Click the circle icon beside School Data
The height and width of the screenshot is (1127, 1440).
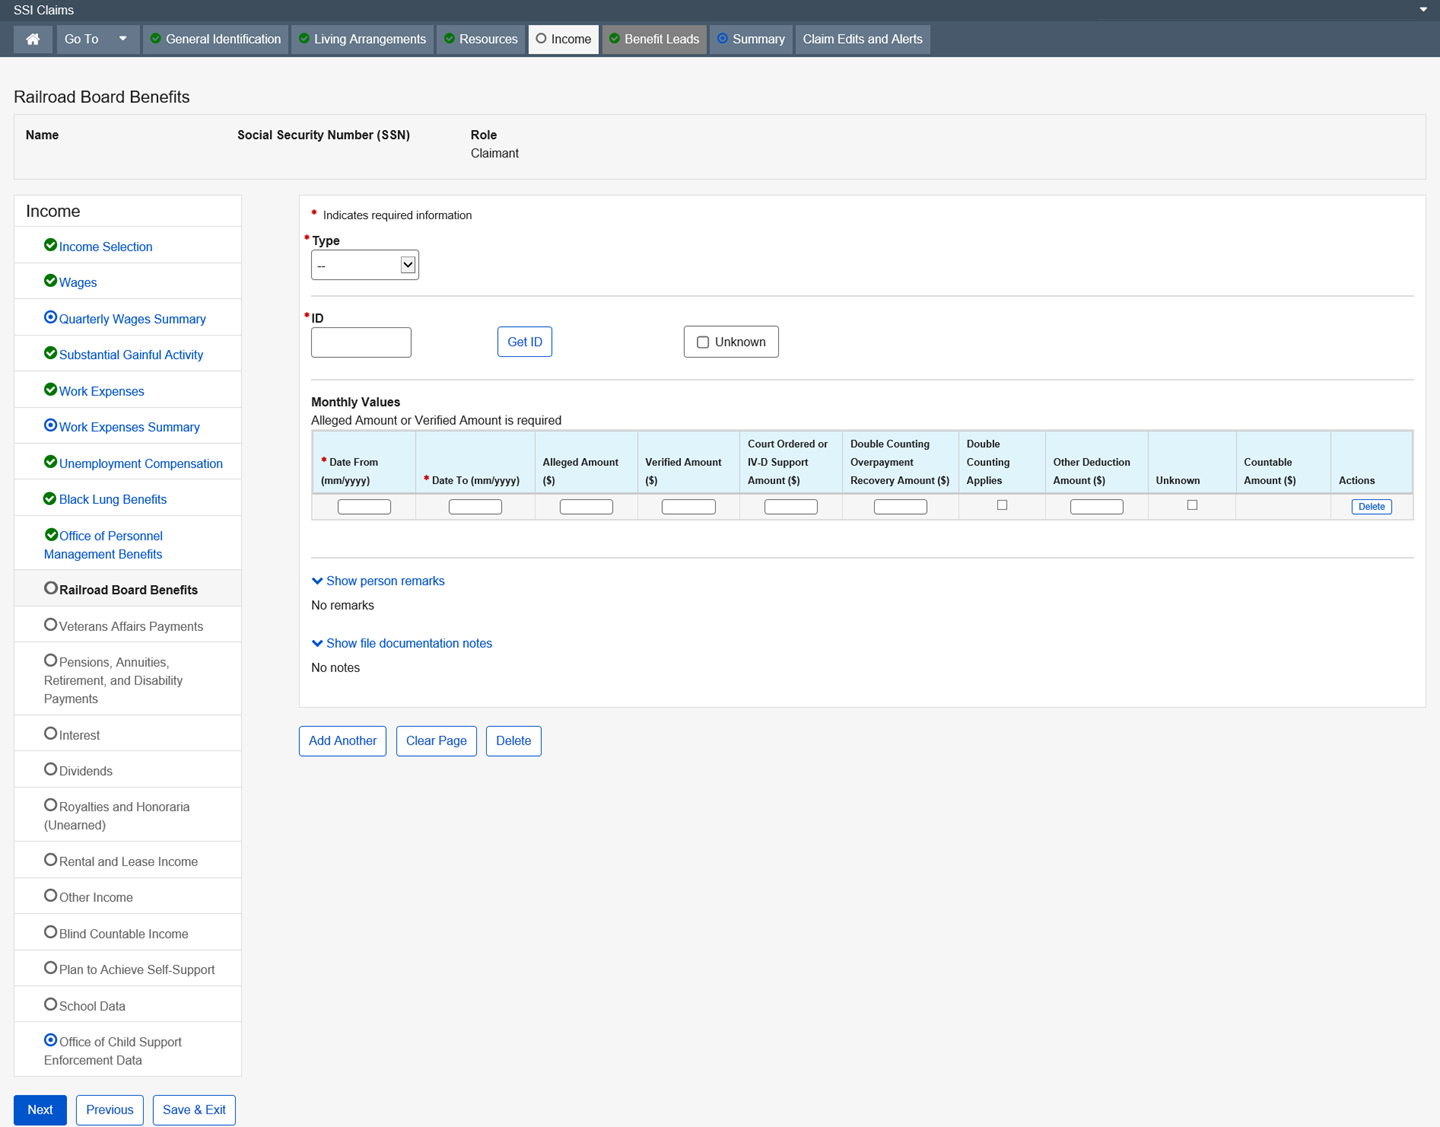(50, 1004)
